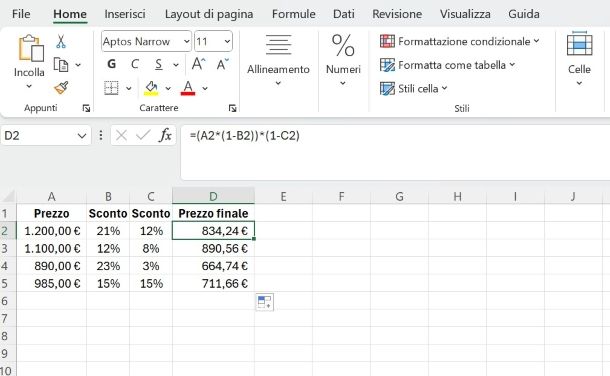This screenshot has width=610, height=376.
Task: Open Formattazione condizionale menu
Action: coord(459,41)
